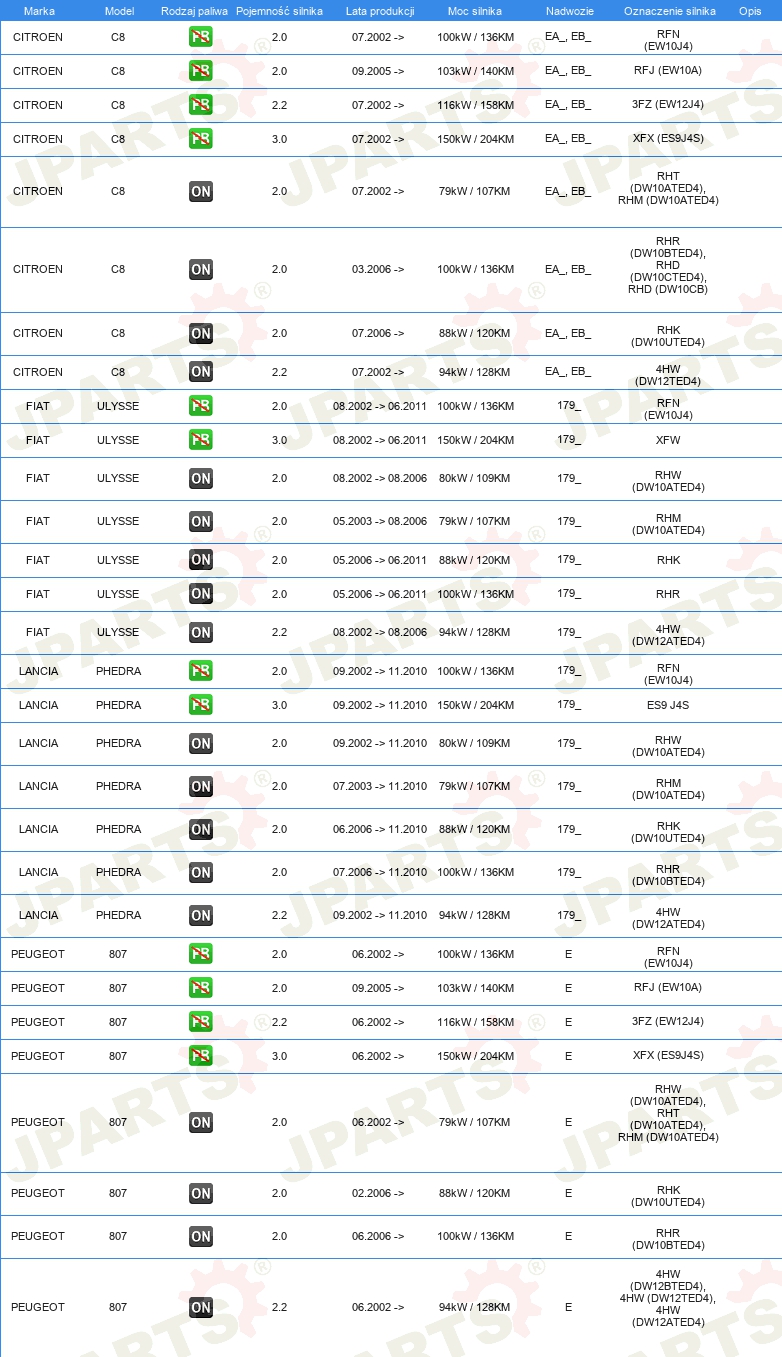Select the XFX (ES9J4S) cell in the Citroen row
The height and width of the screenshot is (1357, 782).
point(669,139)
